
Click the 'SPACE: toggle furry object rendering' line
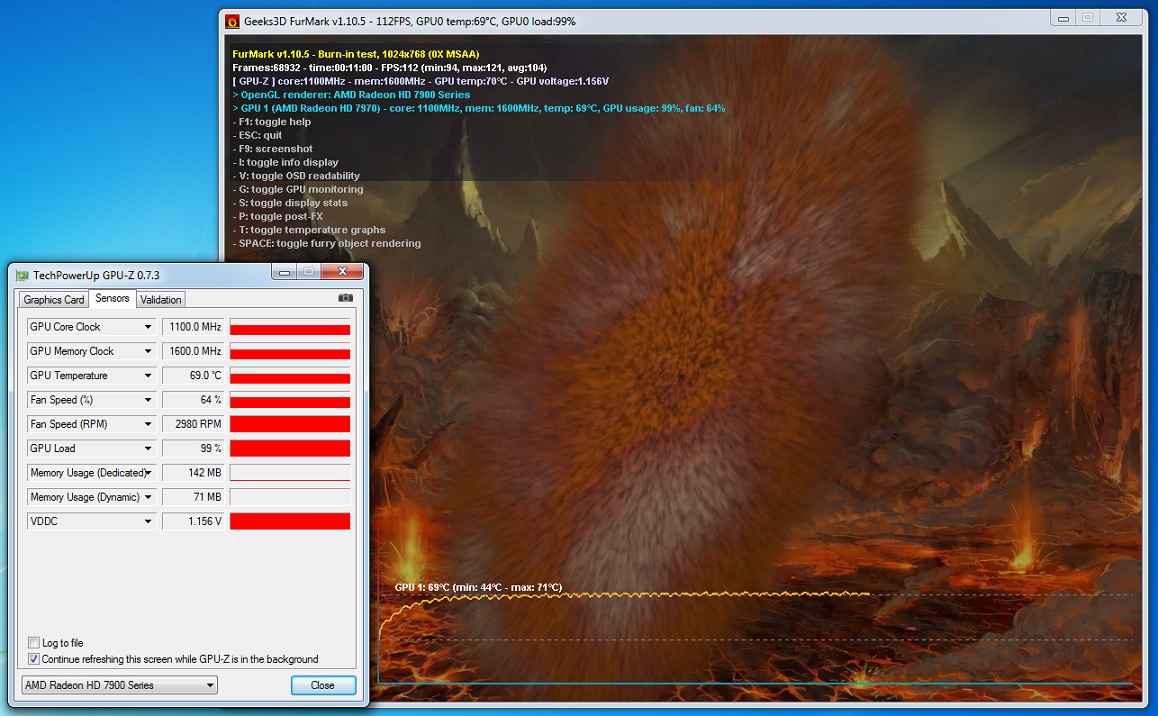(x=326, y=243)
